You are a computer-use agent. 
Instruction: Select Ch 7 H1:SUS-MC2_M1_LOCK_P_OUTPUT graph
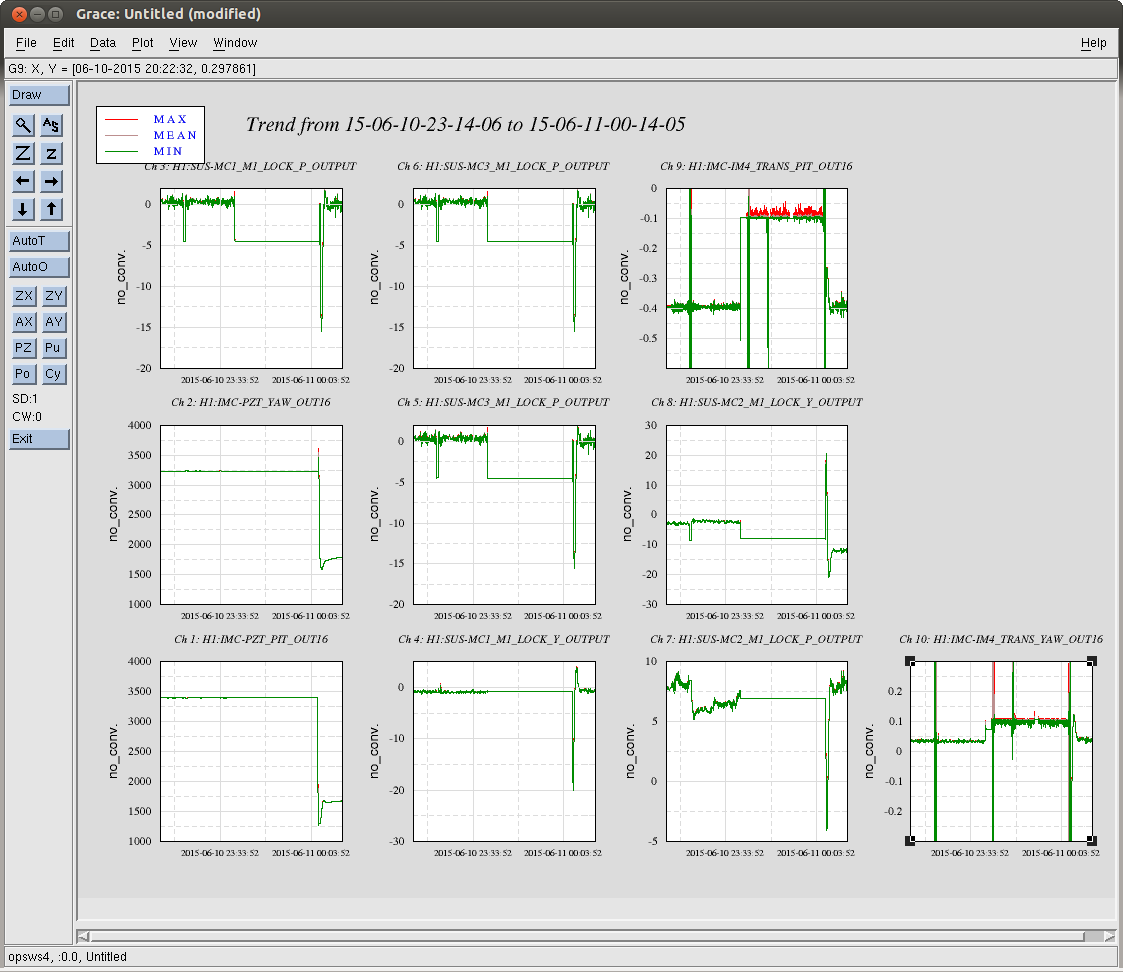pyautogui.click(x=757, y=751)
